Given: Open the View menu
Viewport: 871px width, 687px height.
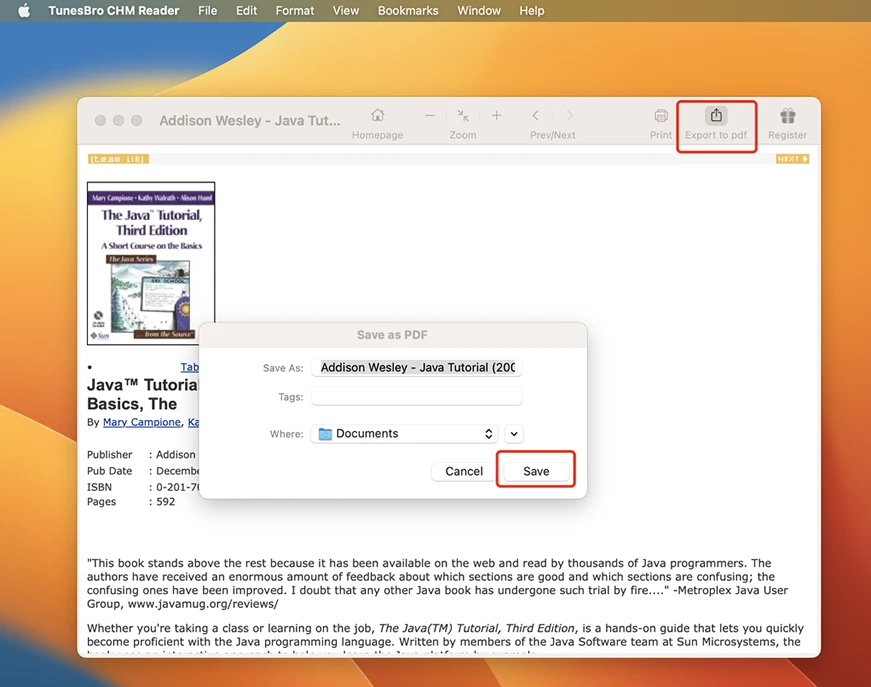Looking at the screenshot, I should (346, 11).
